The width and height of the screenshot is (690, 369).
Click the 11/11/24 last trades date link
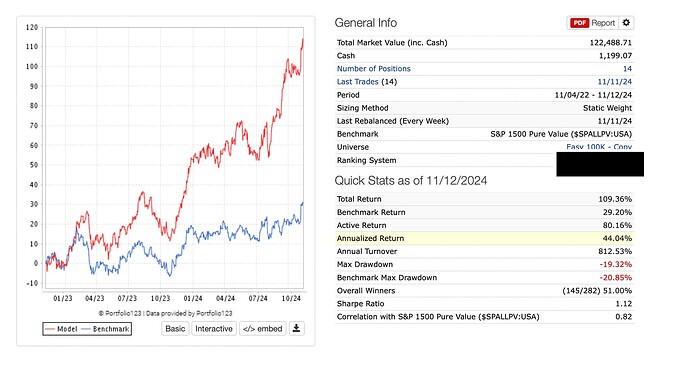coord(614,82)
